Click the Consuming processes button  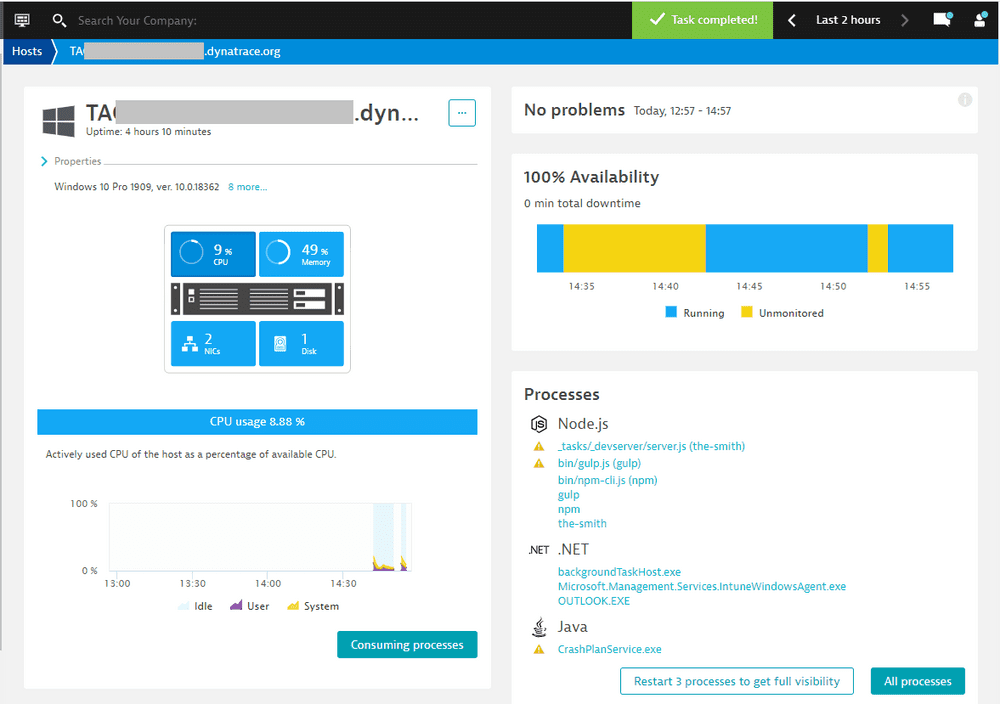click(407, 645)
